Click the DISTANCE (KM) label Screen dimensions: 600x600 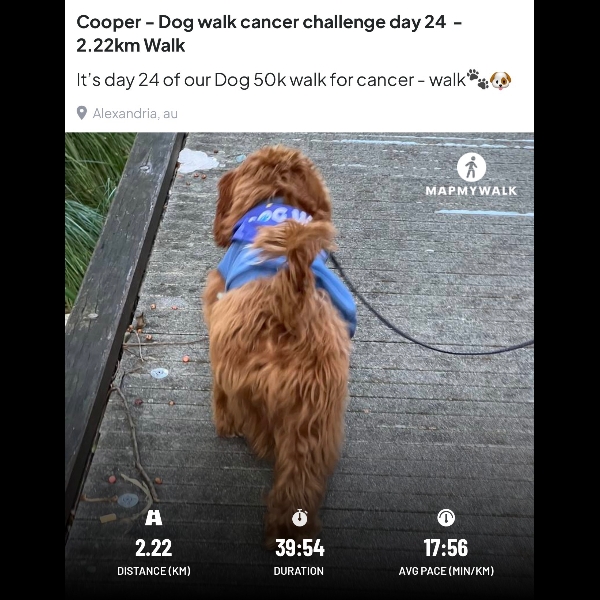pyautogui.click(x=153, y=571)
